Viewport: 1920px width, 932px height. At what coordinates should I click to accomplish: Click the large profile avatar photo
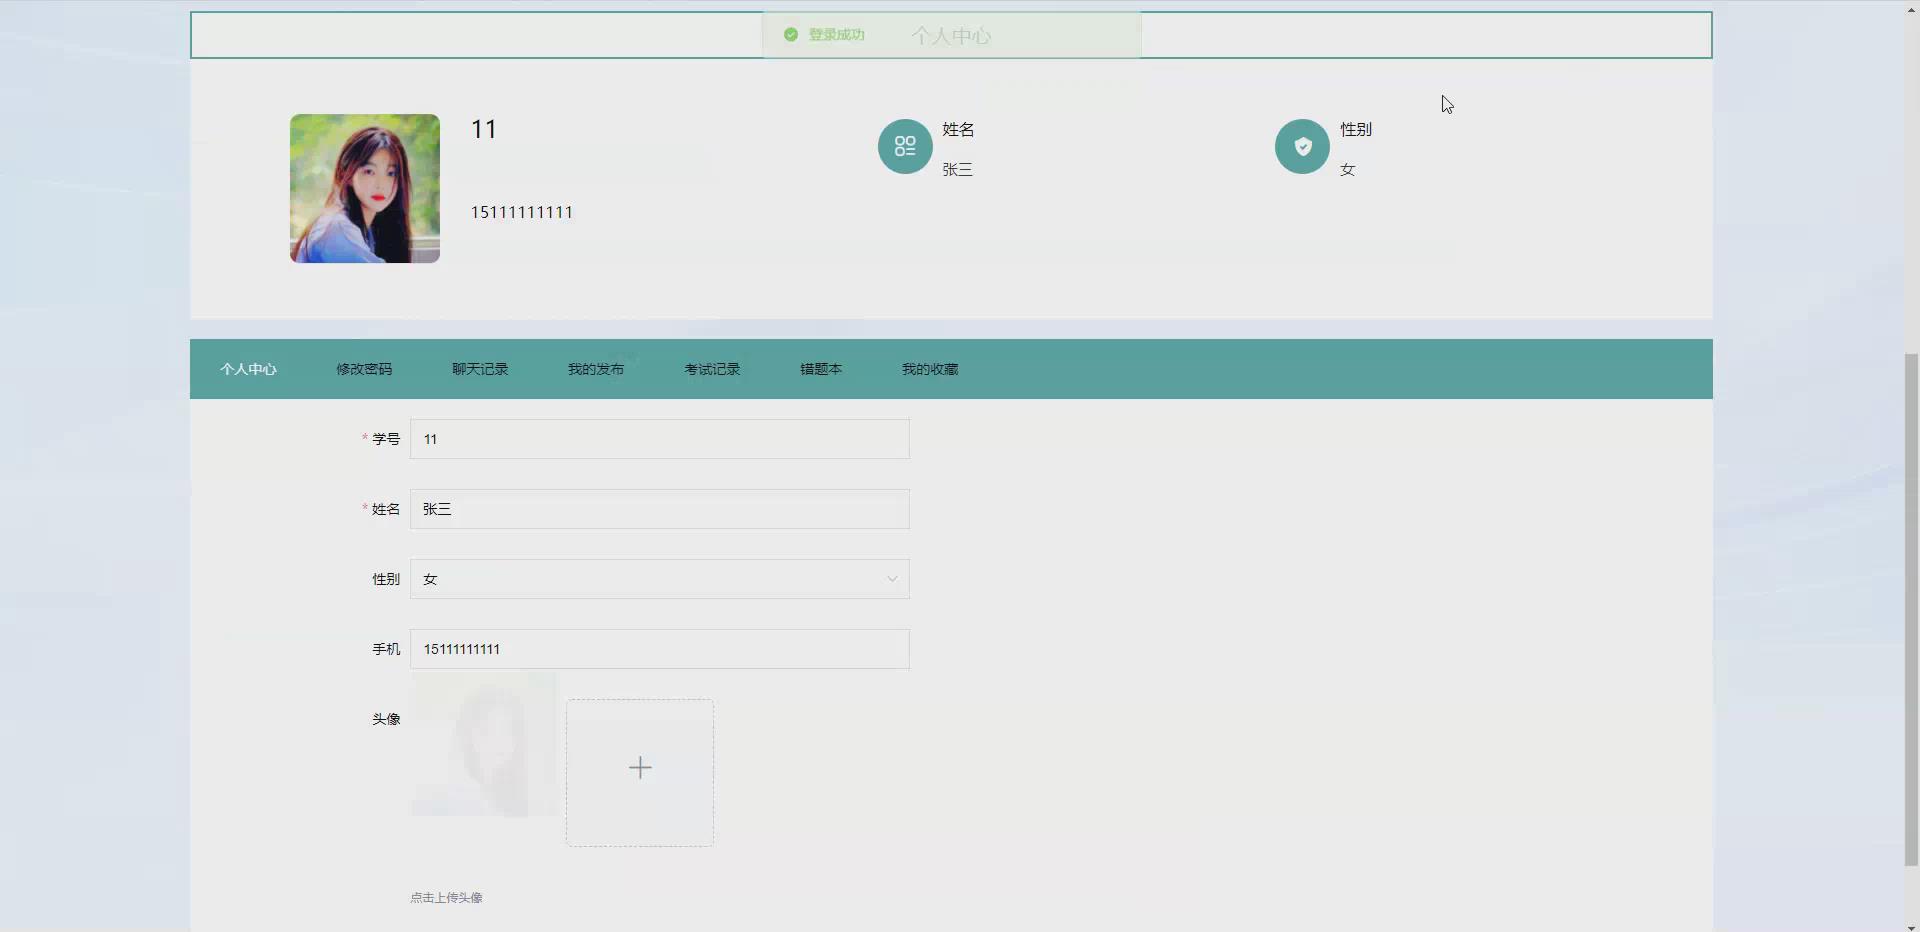(x=365, y=189)
